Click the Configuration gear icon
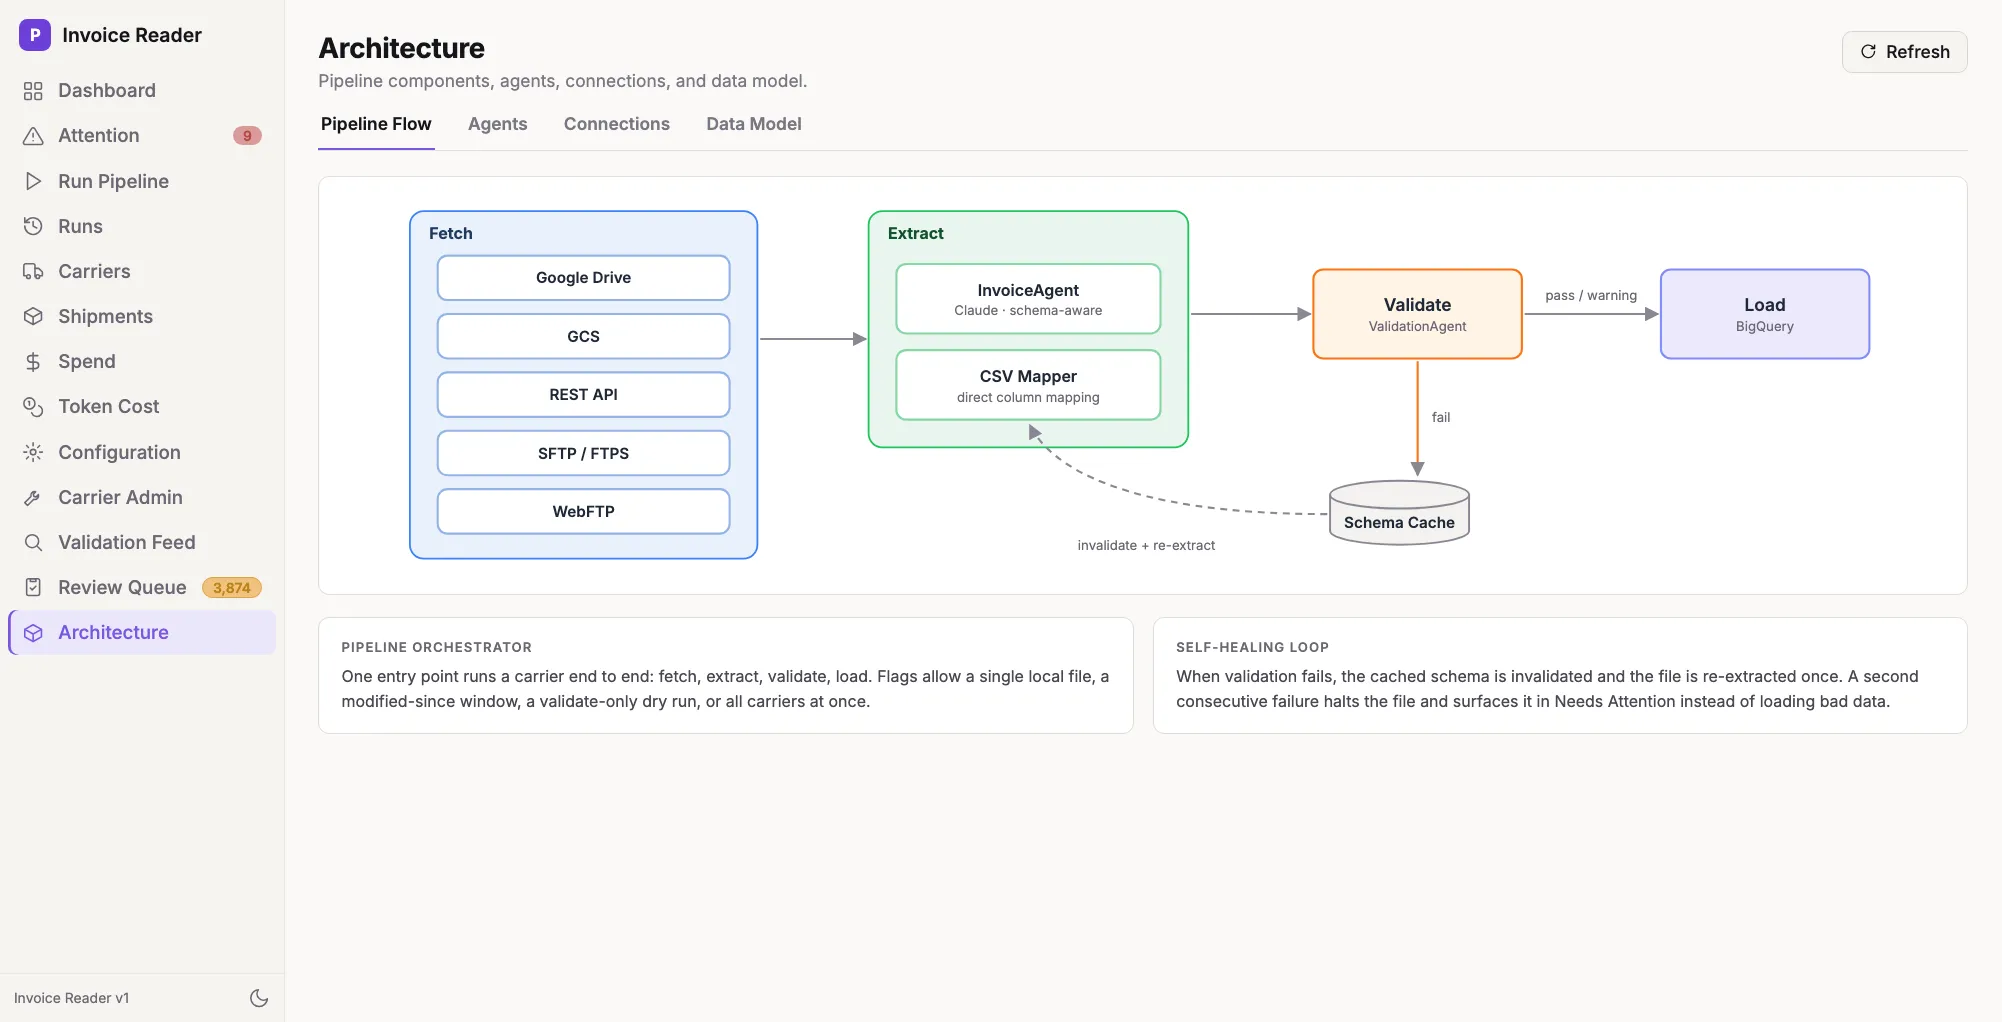This screenshot has height=1022, width=2002. click(x=33, y=452)
